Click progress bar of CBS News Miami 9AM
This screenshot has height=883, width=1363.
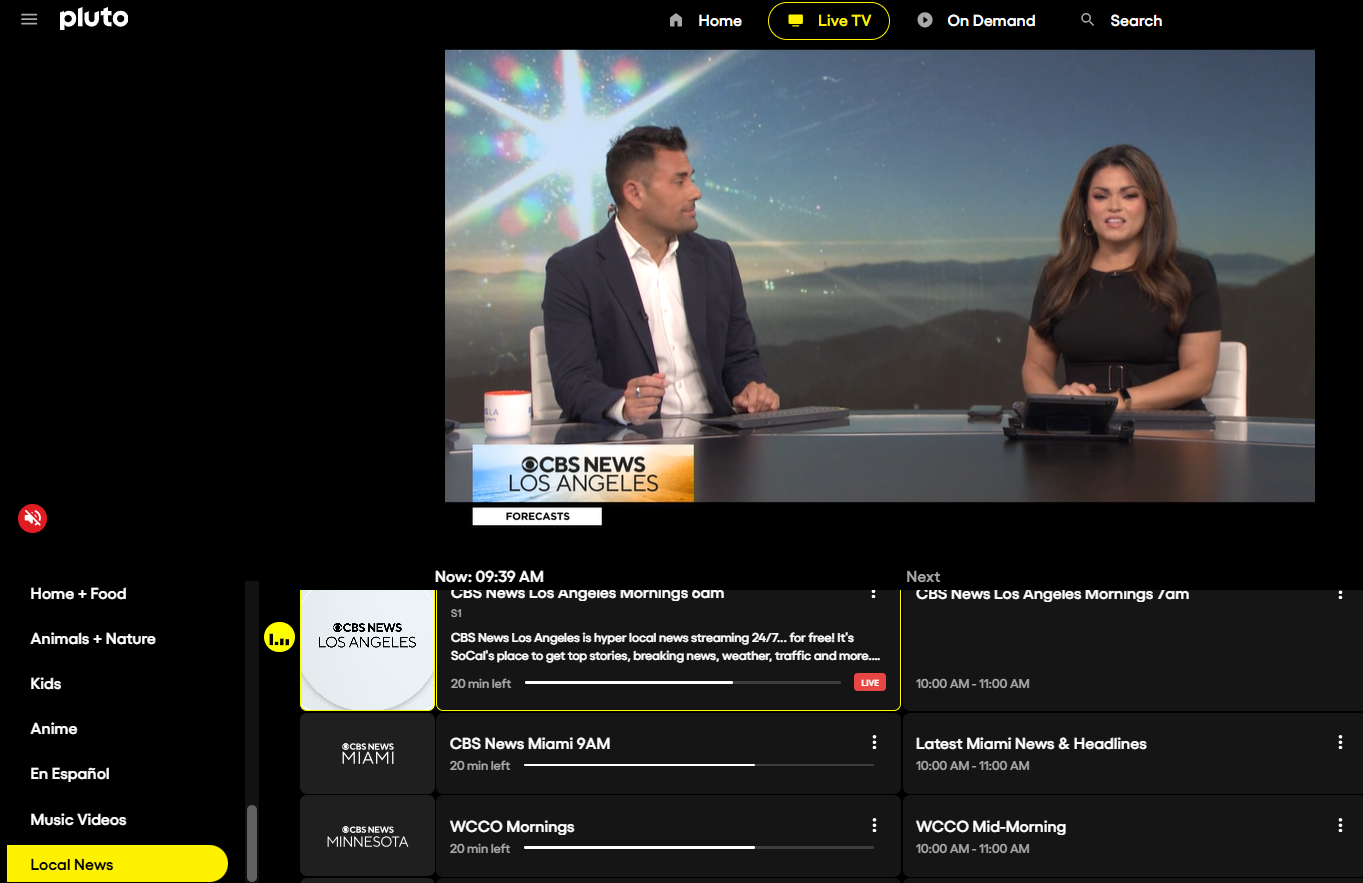[x=699, y=765]
